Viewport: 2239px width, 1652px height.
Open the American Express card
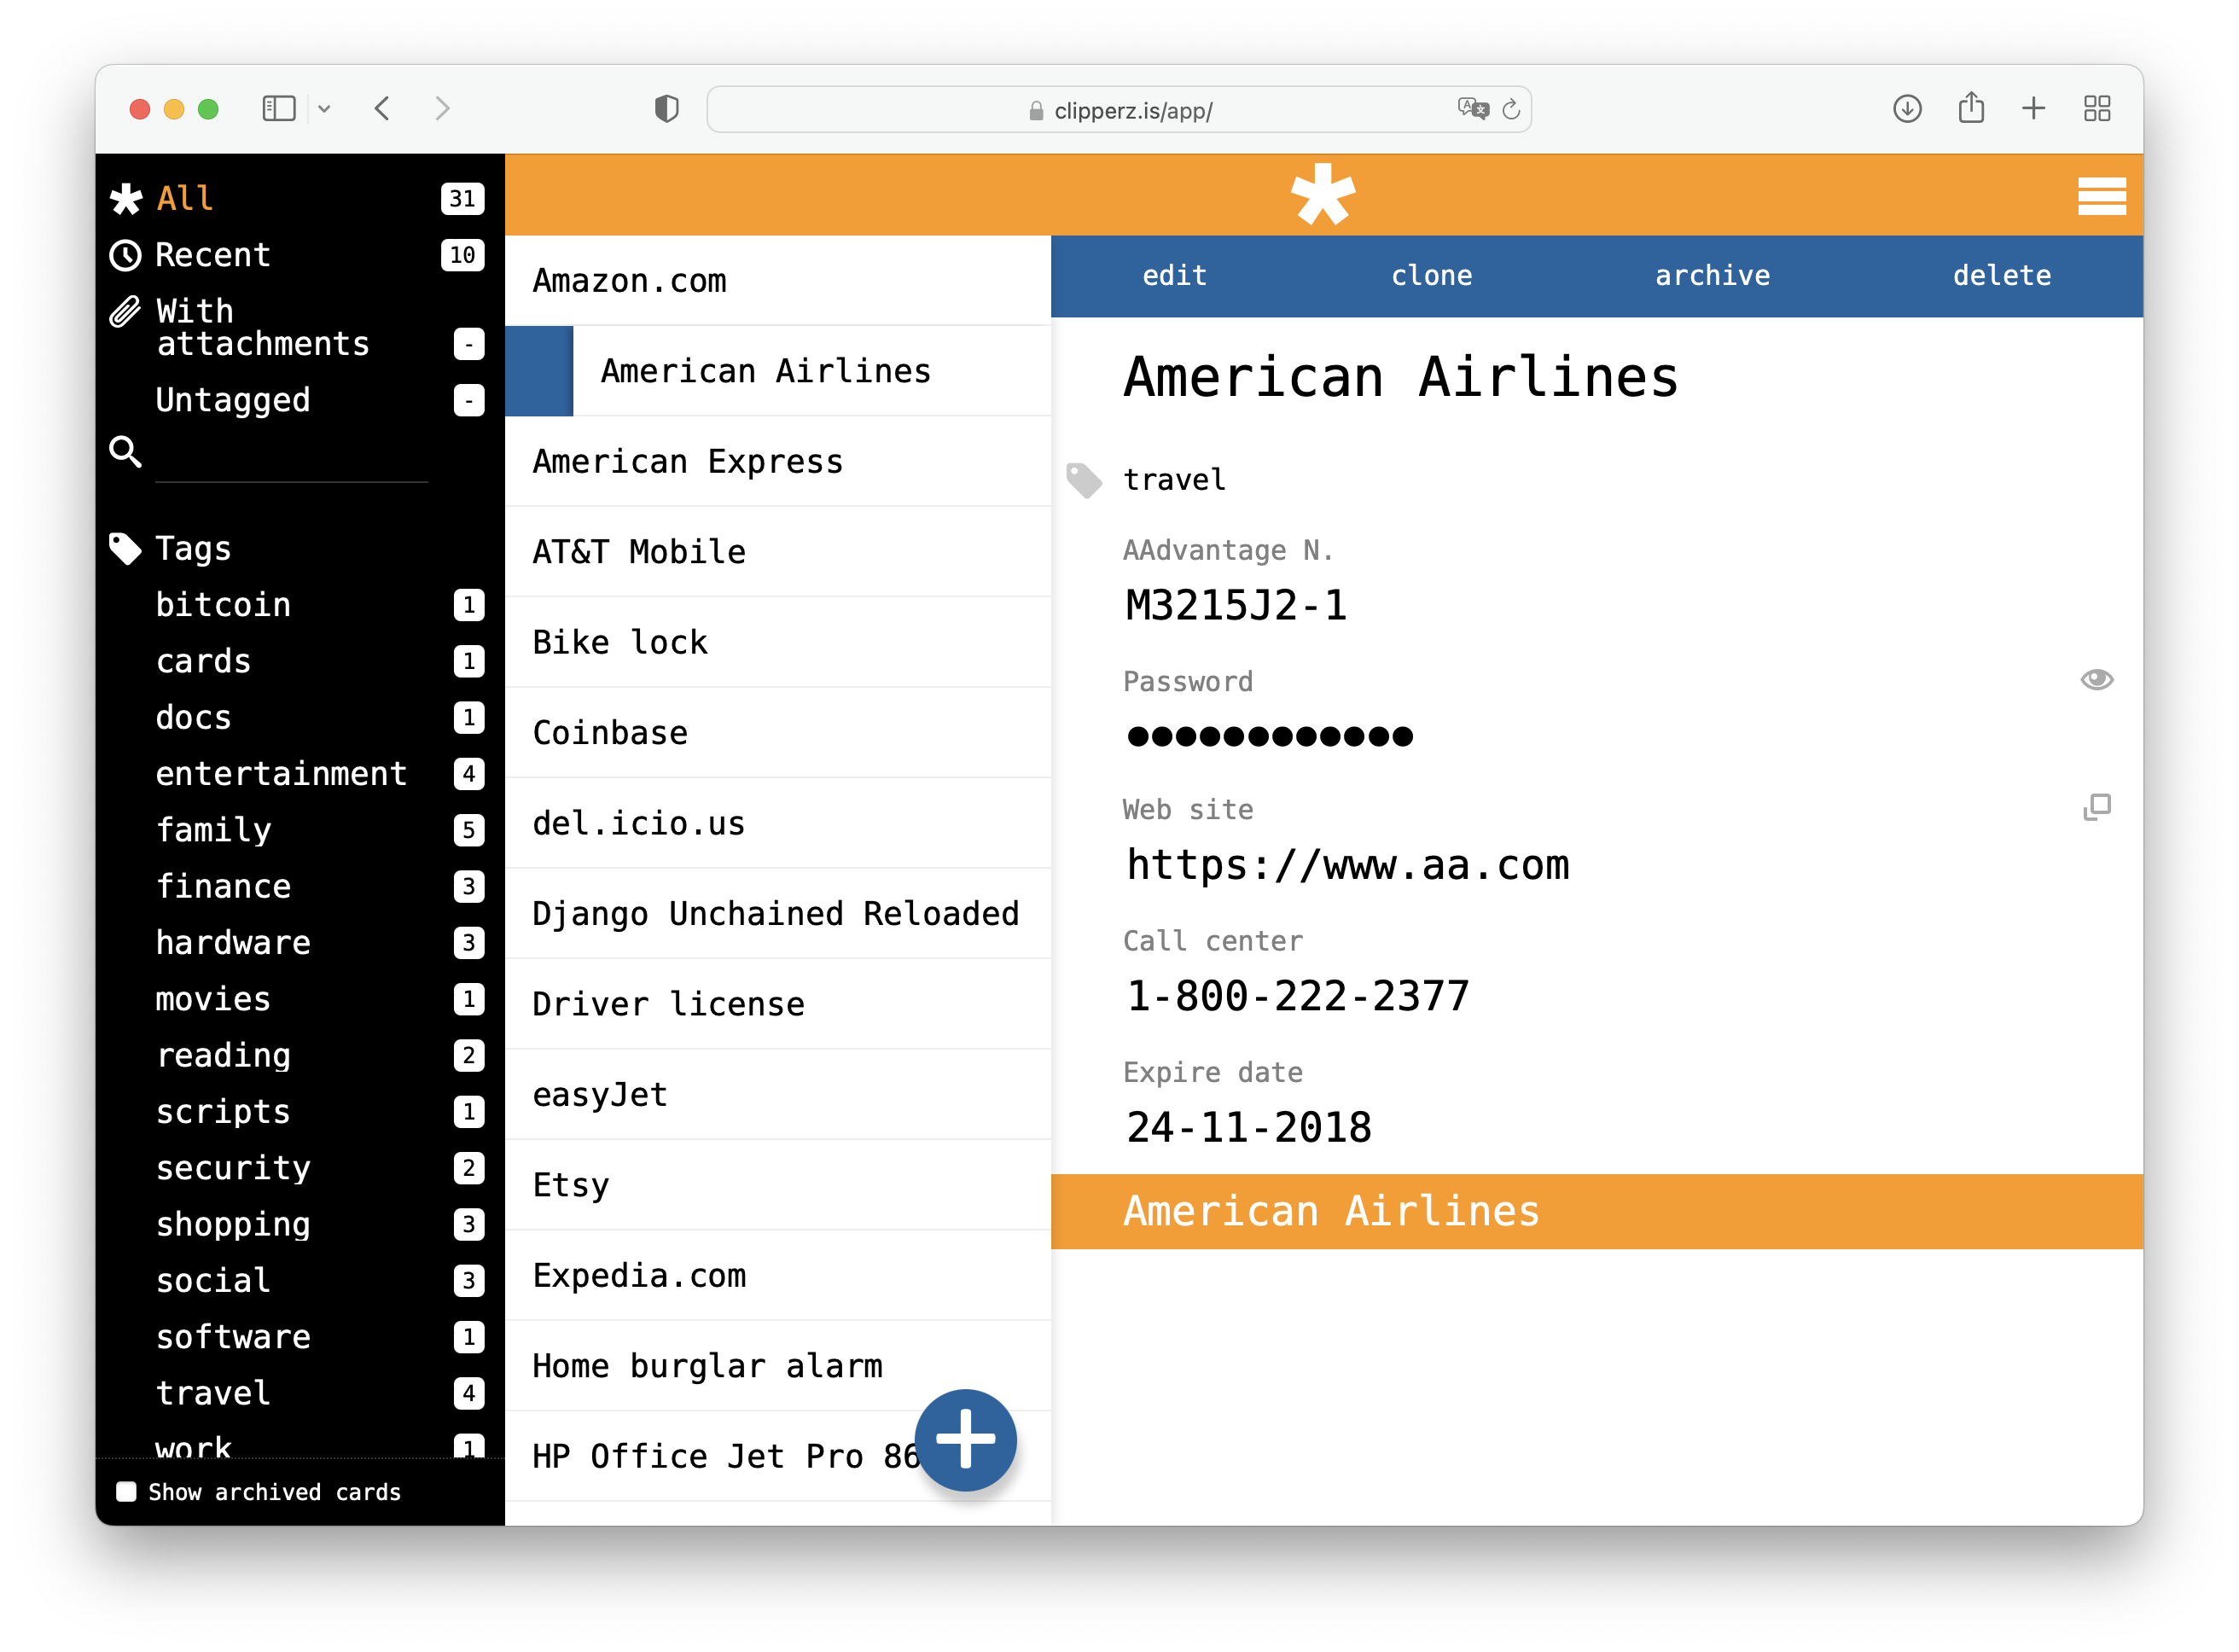pyautogui.click(x=778, y=462)
